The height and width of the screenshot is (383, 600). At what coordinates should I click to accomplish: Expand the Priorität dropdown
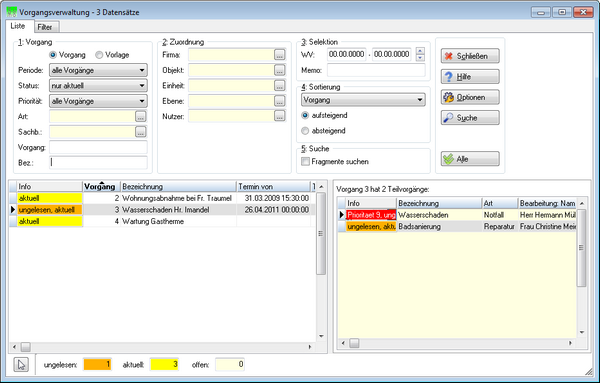(98, 101)
